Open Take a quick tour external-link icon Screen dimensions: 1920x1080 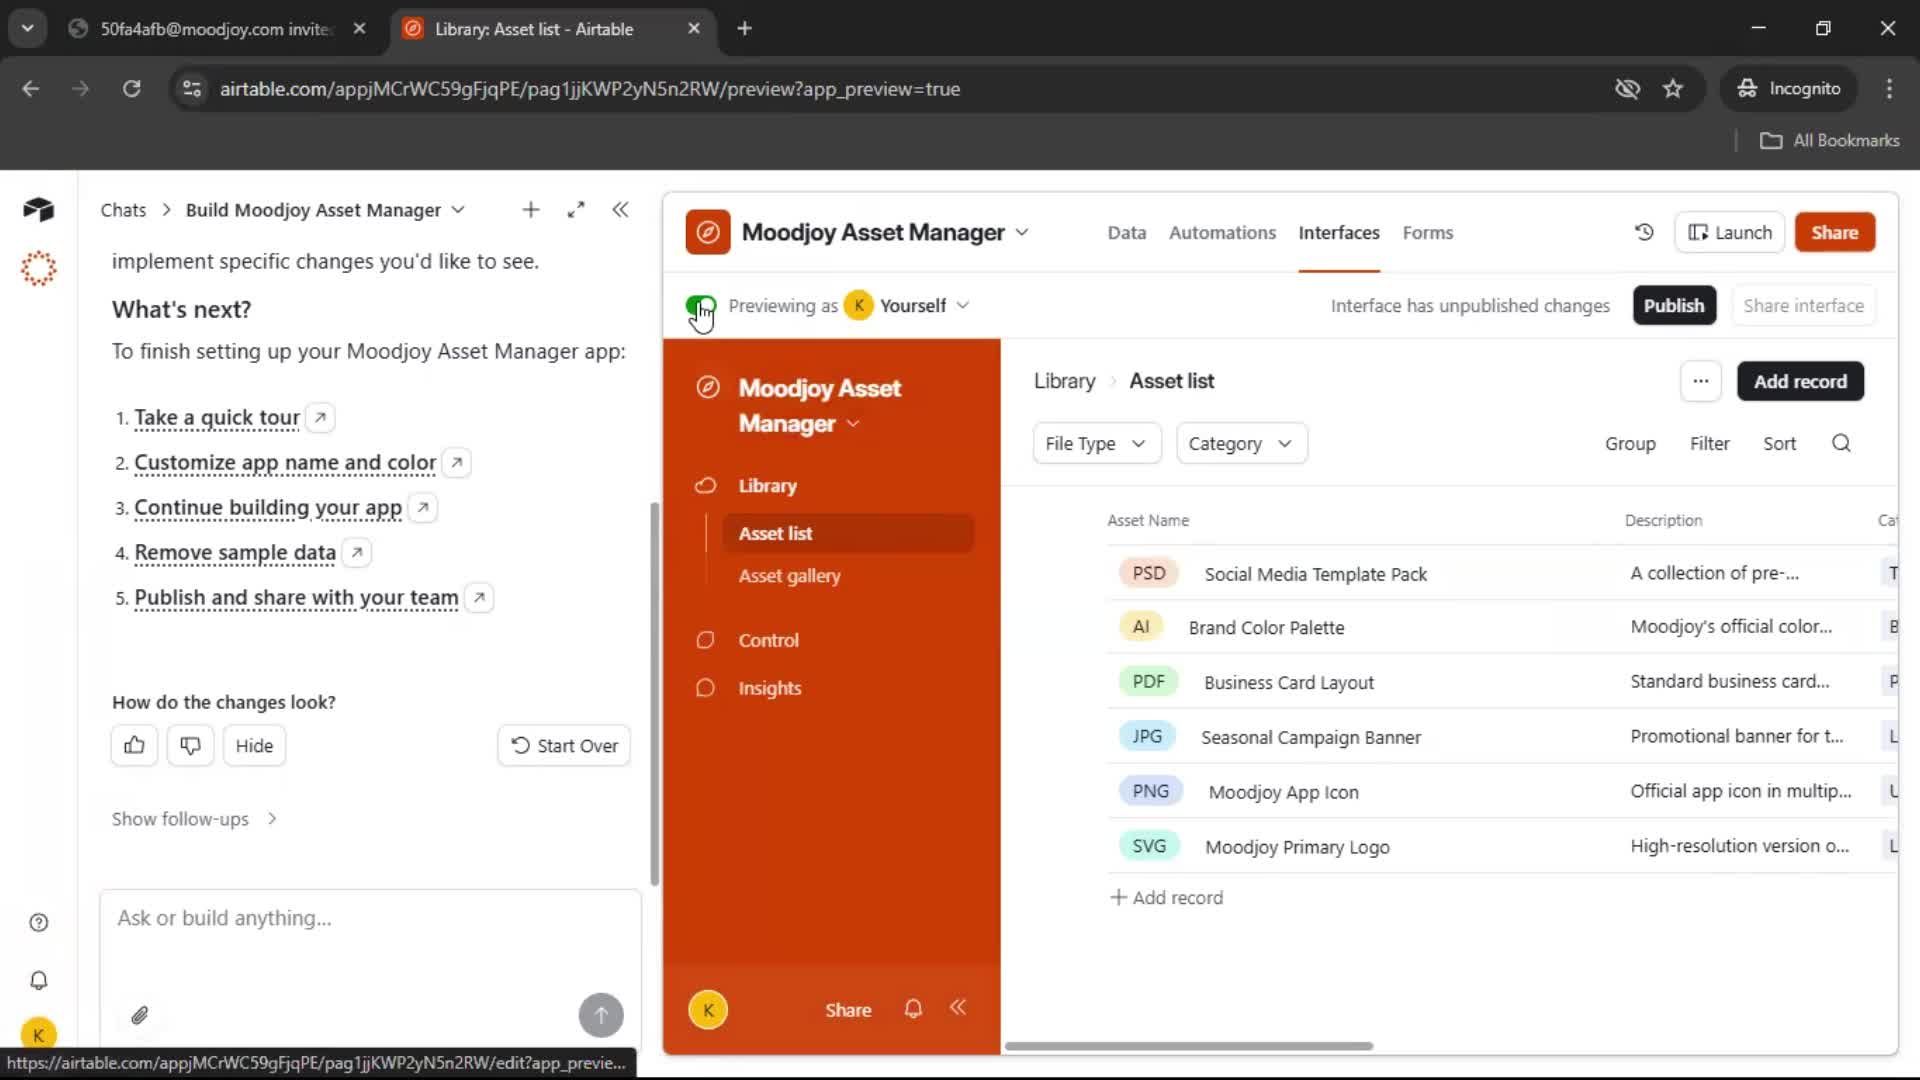pos(320,417)
